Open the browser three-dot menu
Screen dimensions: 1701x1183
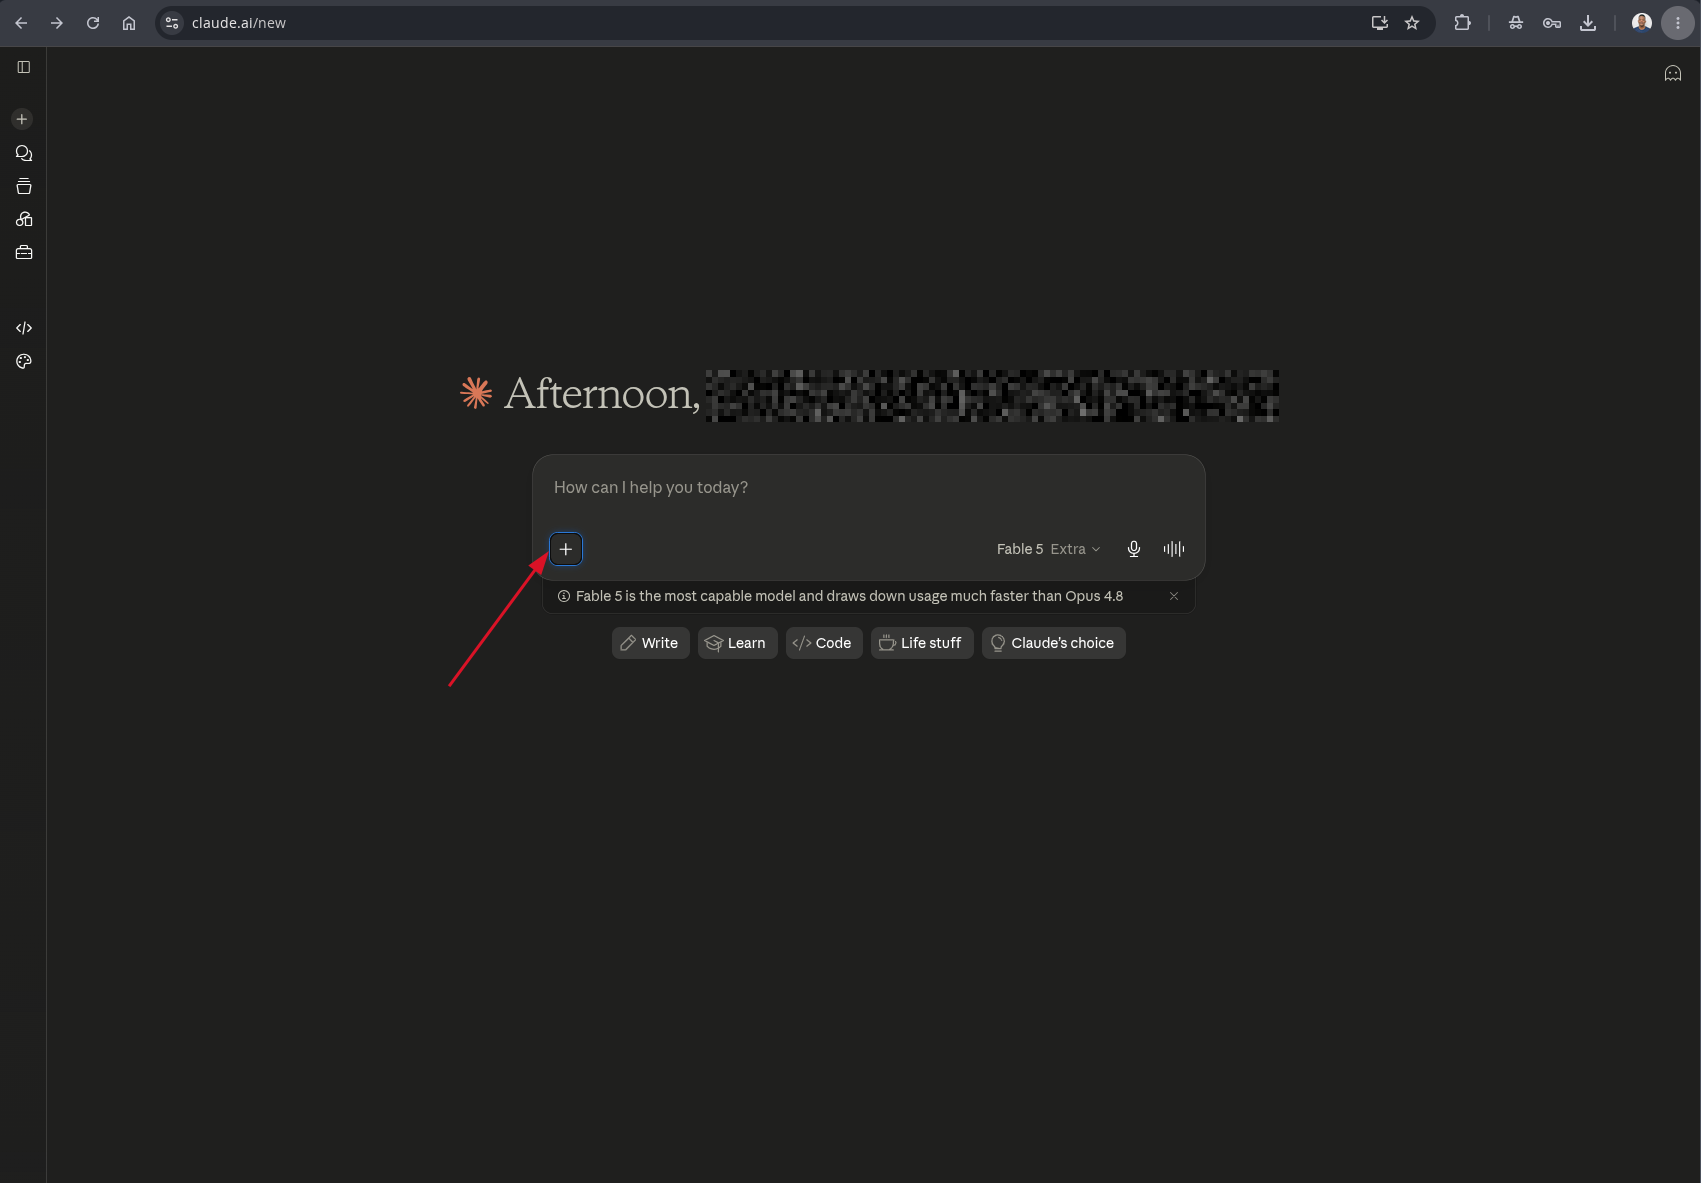(x=1678, y=23)
